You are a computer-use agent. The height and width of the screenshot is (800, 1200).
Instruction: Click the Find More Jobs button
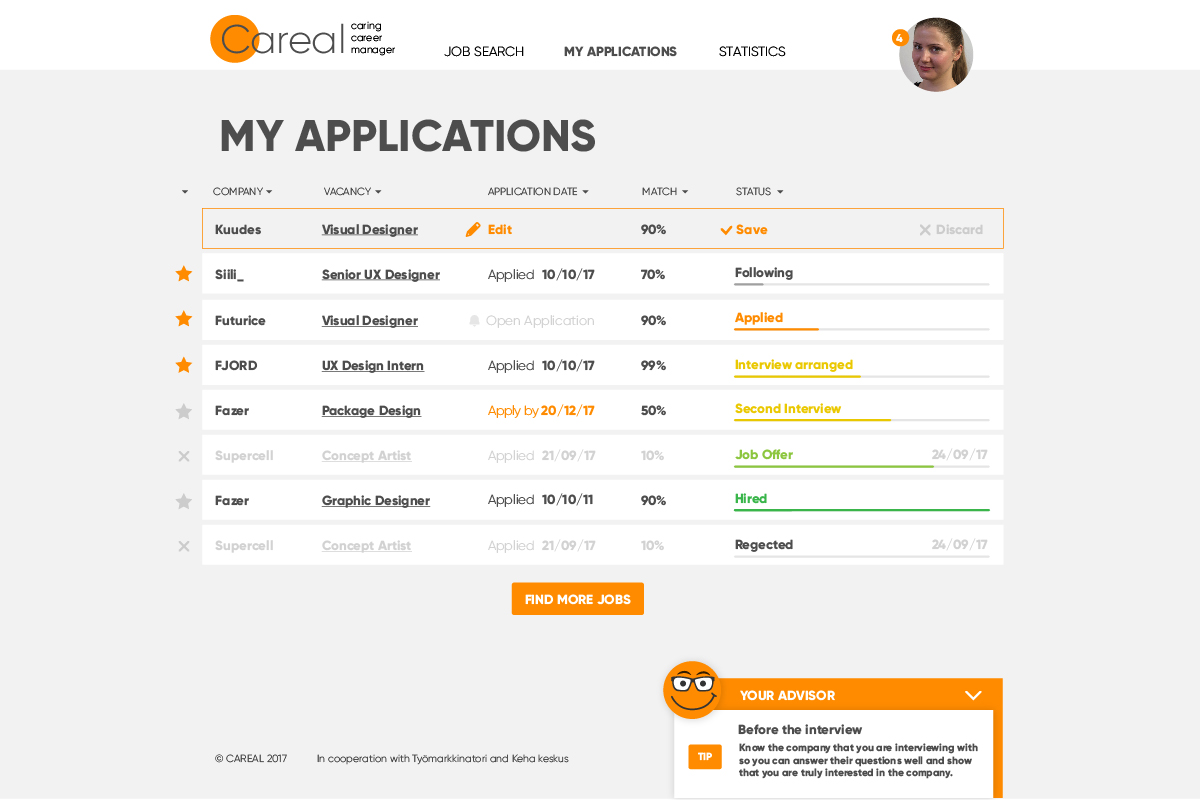coord(578,599)
